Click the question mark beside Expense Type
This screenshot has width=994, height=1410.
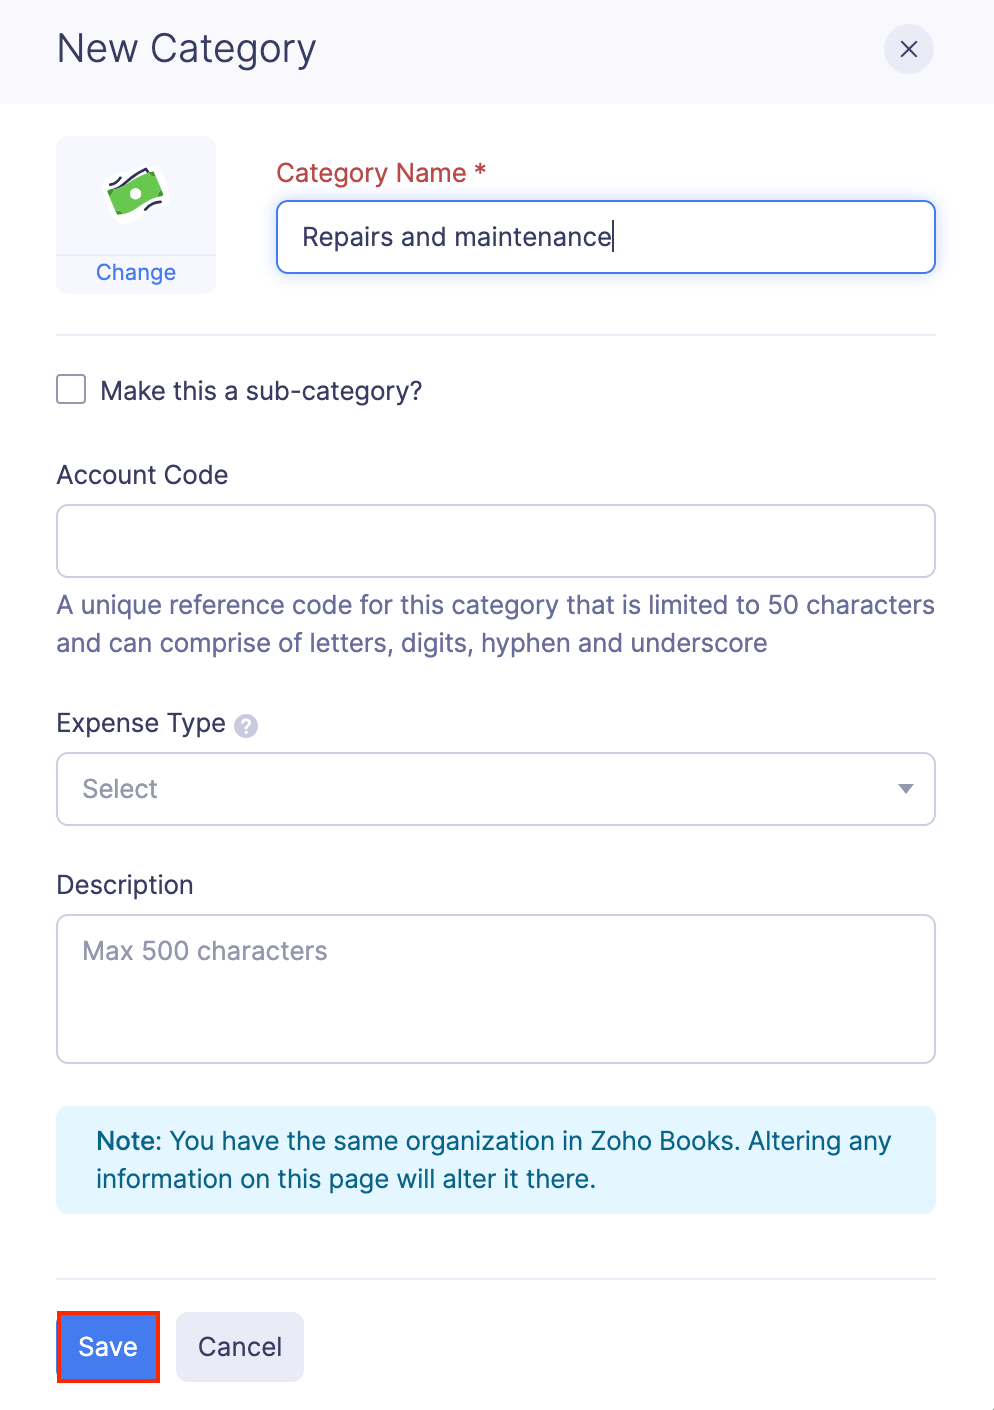[x=246, y=724]
